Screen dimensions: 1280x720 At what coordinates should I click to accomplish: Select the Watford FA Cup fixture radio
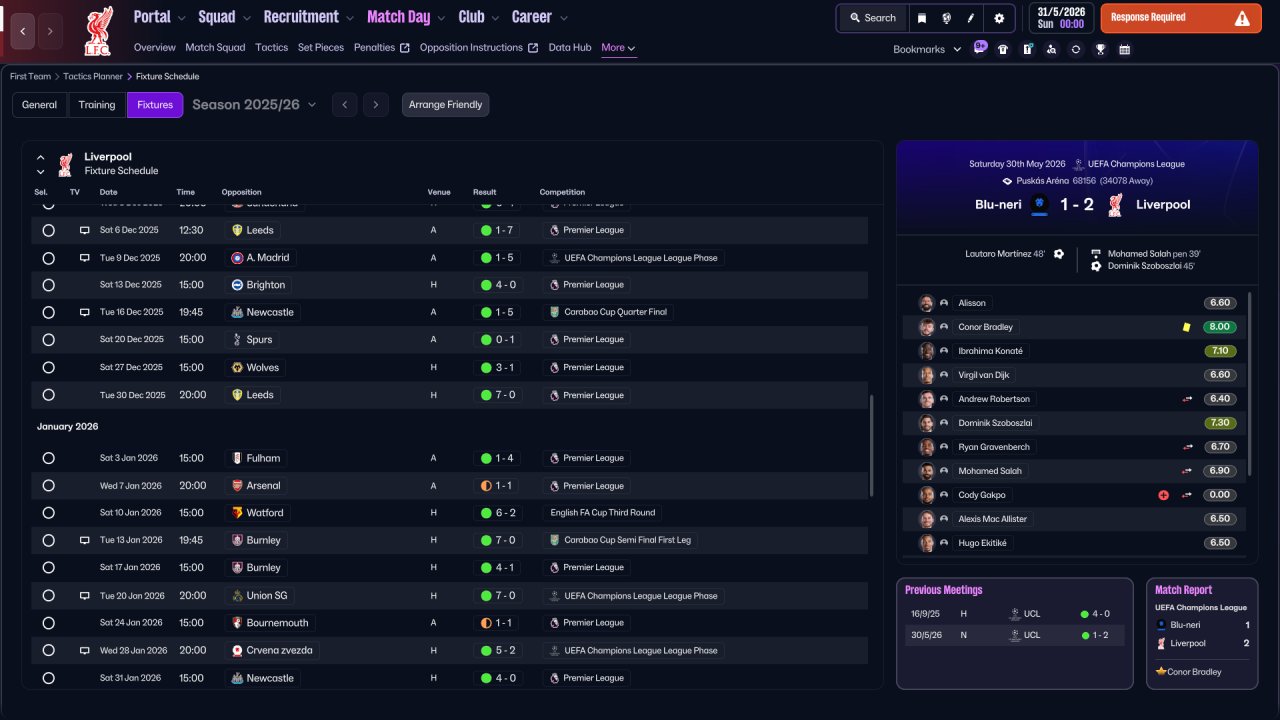point(48,513)
